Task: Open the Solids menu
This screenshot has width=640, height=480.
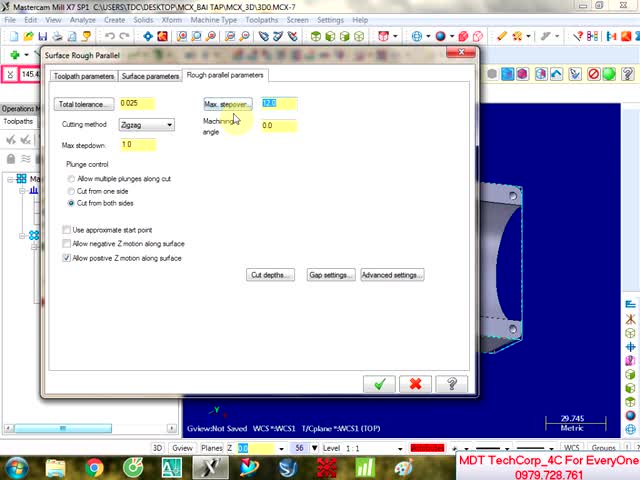Action: [x=143, y=20]
